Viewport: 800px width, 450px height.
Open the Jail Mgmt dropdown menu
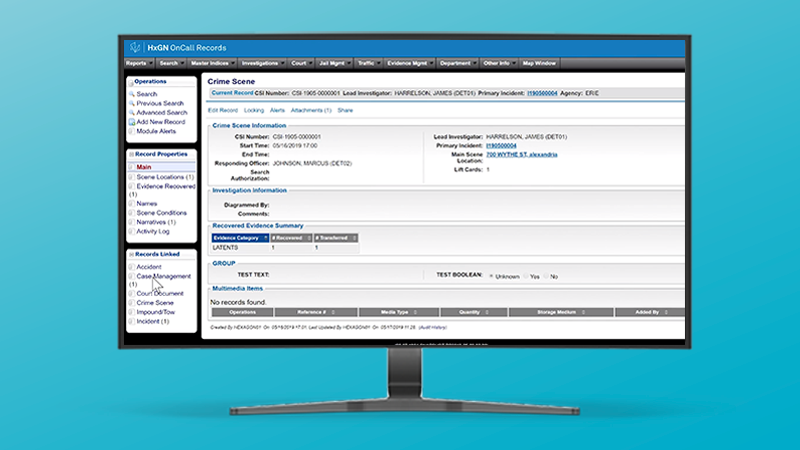click(x=334, y=63)
